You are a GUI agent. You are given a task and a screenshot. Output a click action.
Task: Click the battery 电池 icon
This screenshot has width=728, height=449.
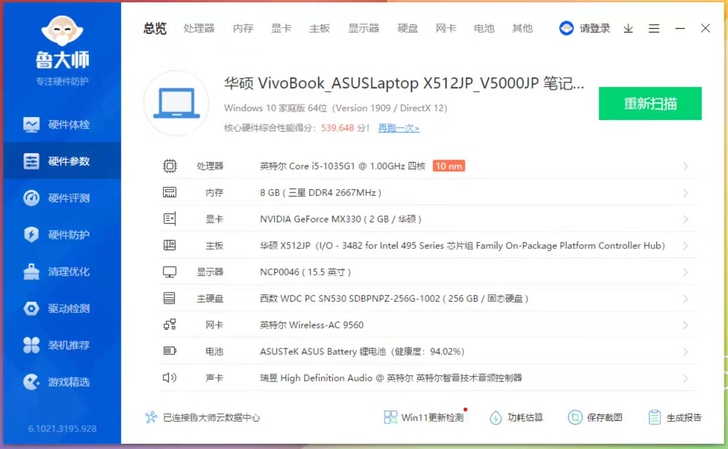click(169, 351)
